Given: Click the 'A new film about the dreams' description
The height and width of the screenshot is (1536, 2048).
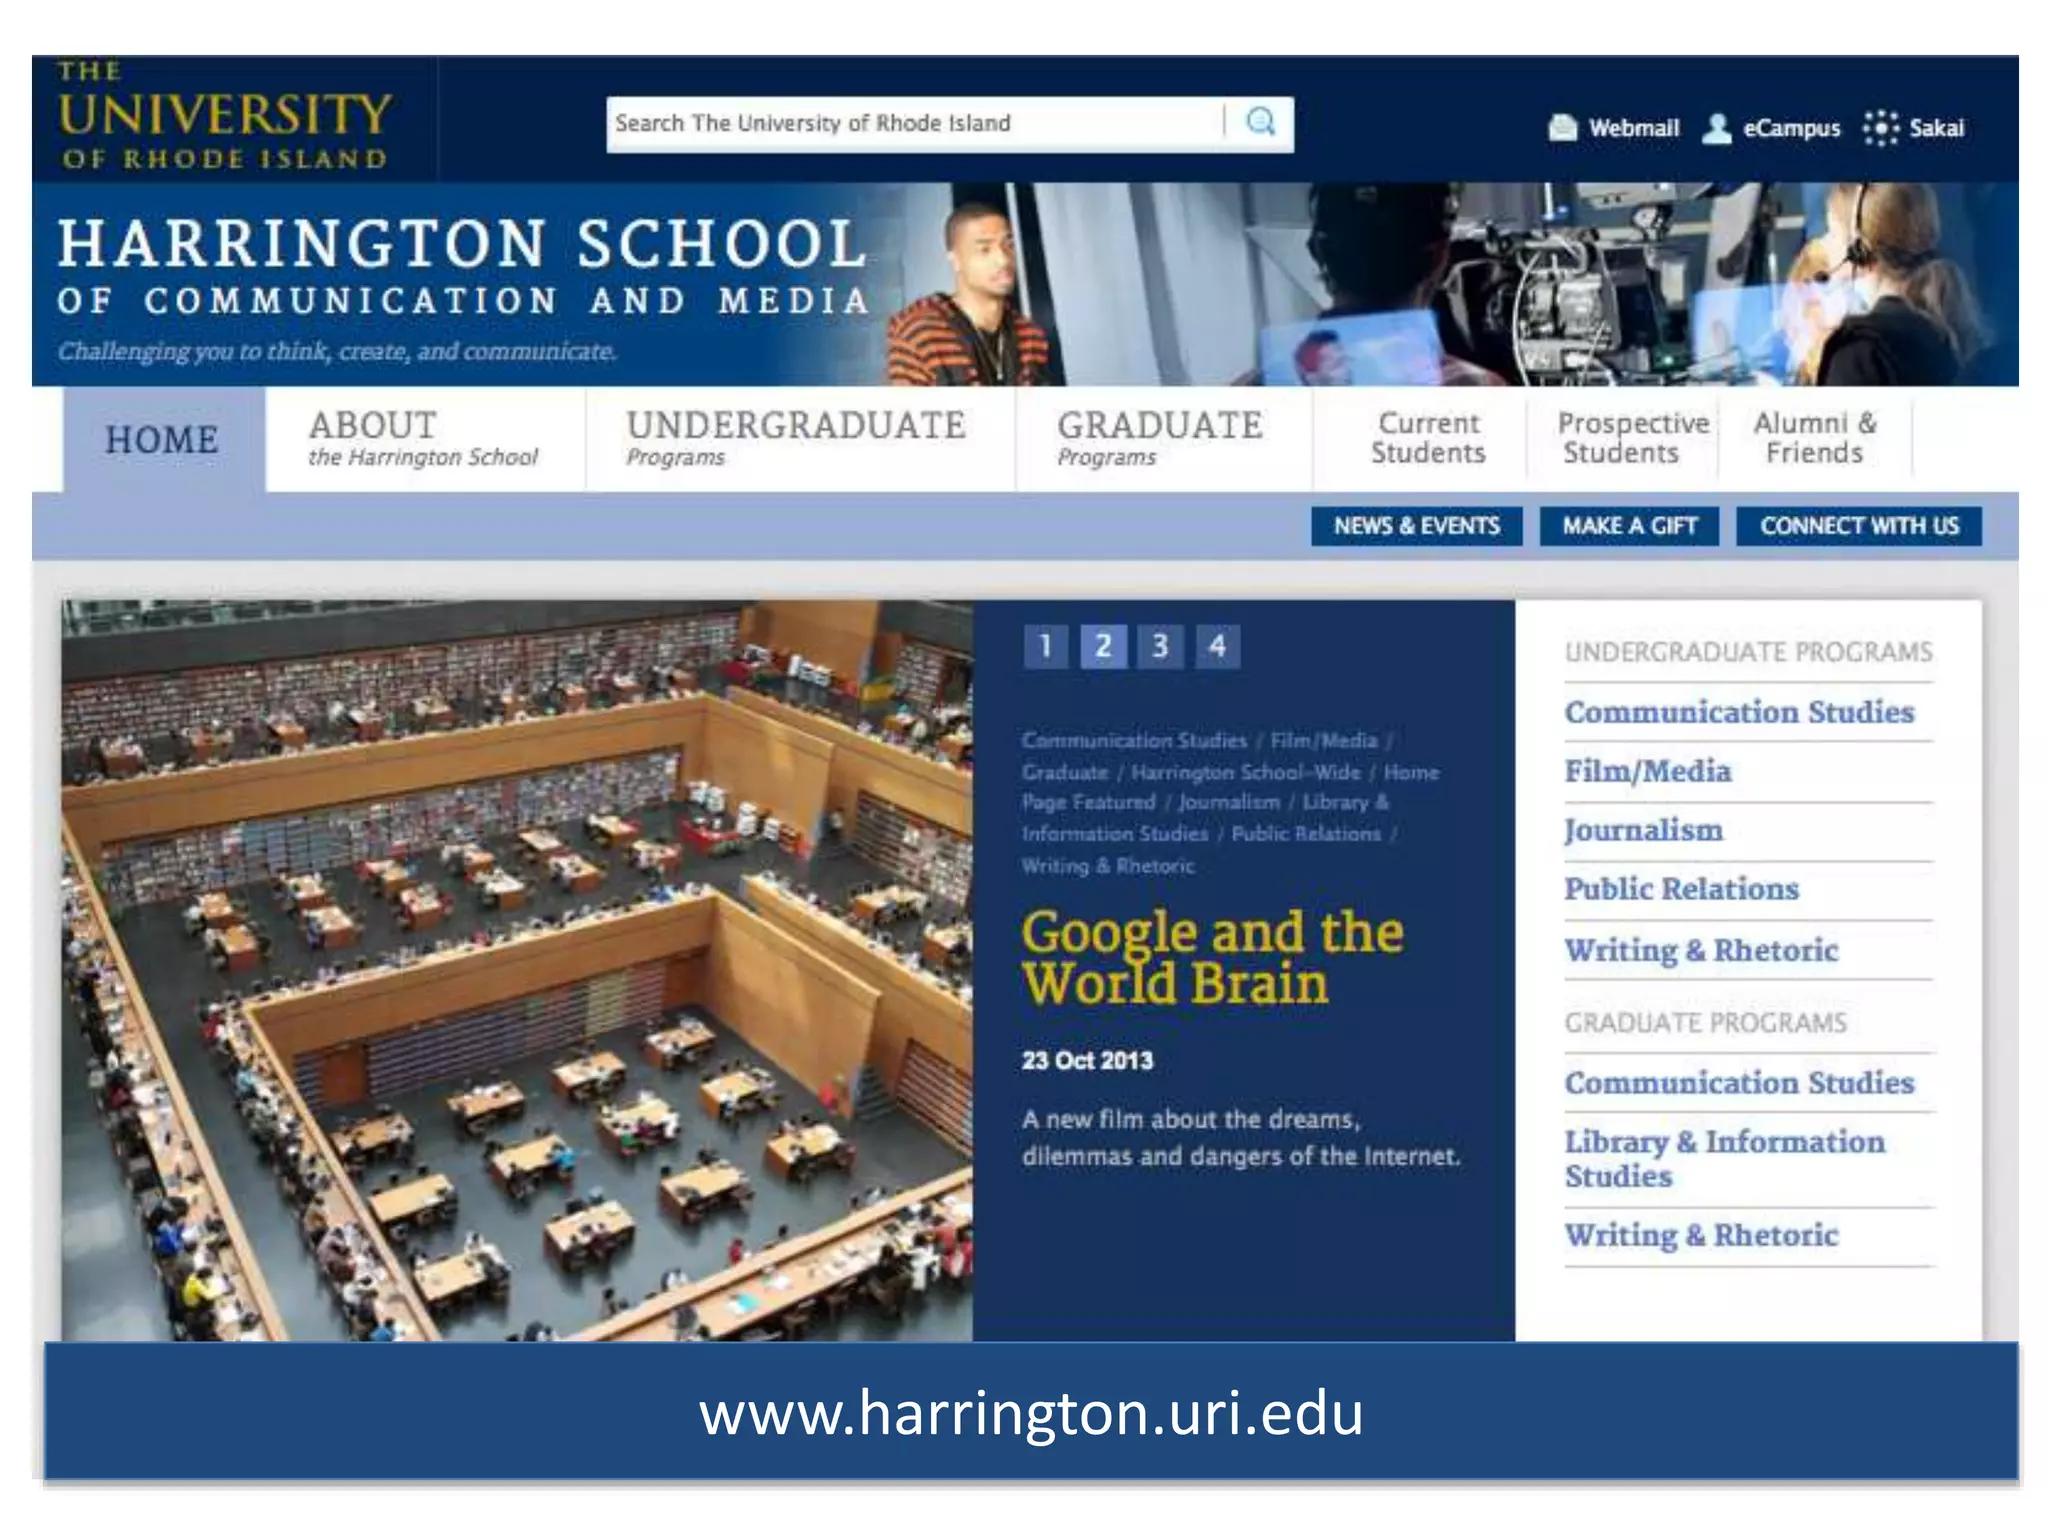Looking at the screenshot, I should (x=1241, y=1137).
